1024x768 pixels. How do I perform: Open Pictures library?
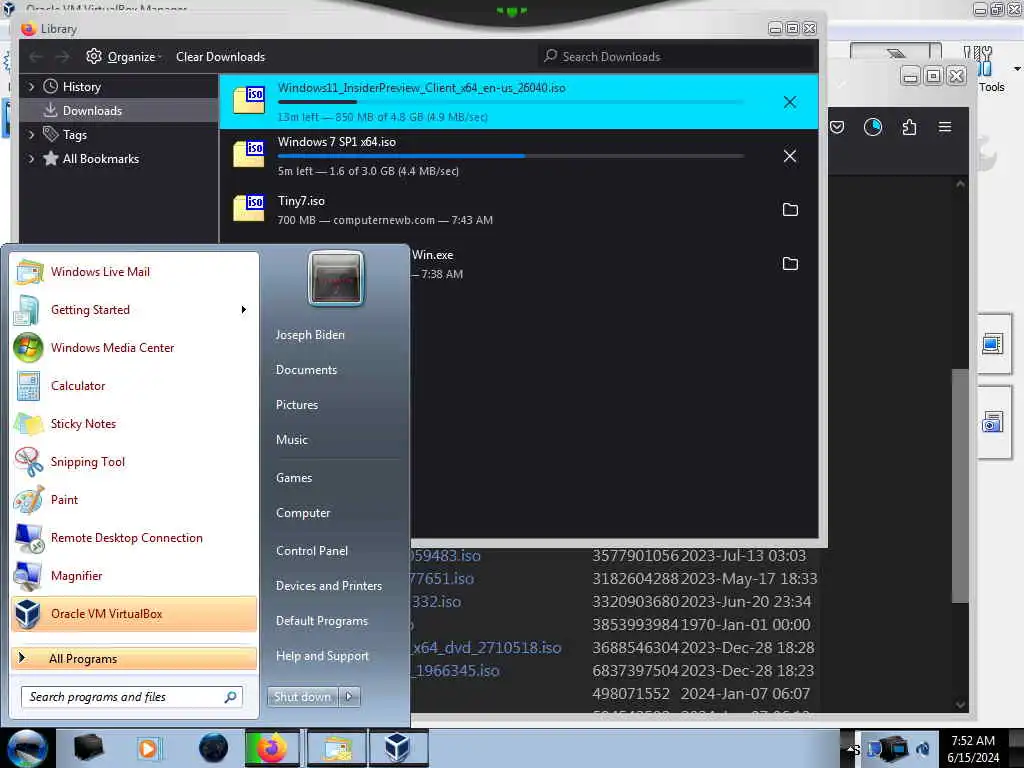click(x=296, y=405)
